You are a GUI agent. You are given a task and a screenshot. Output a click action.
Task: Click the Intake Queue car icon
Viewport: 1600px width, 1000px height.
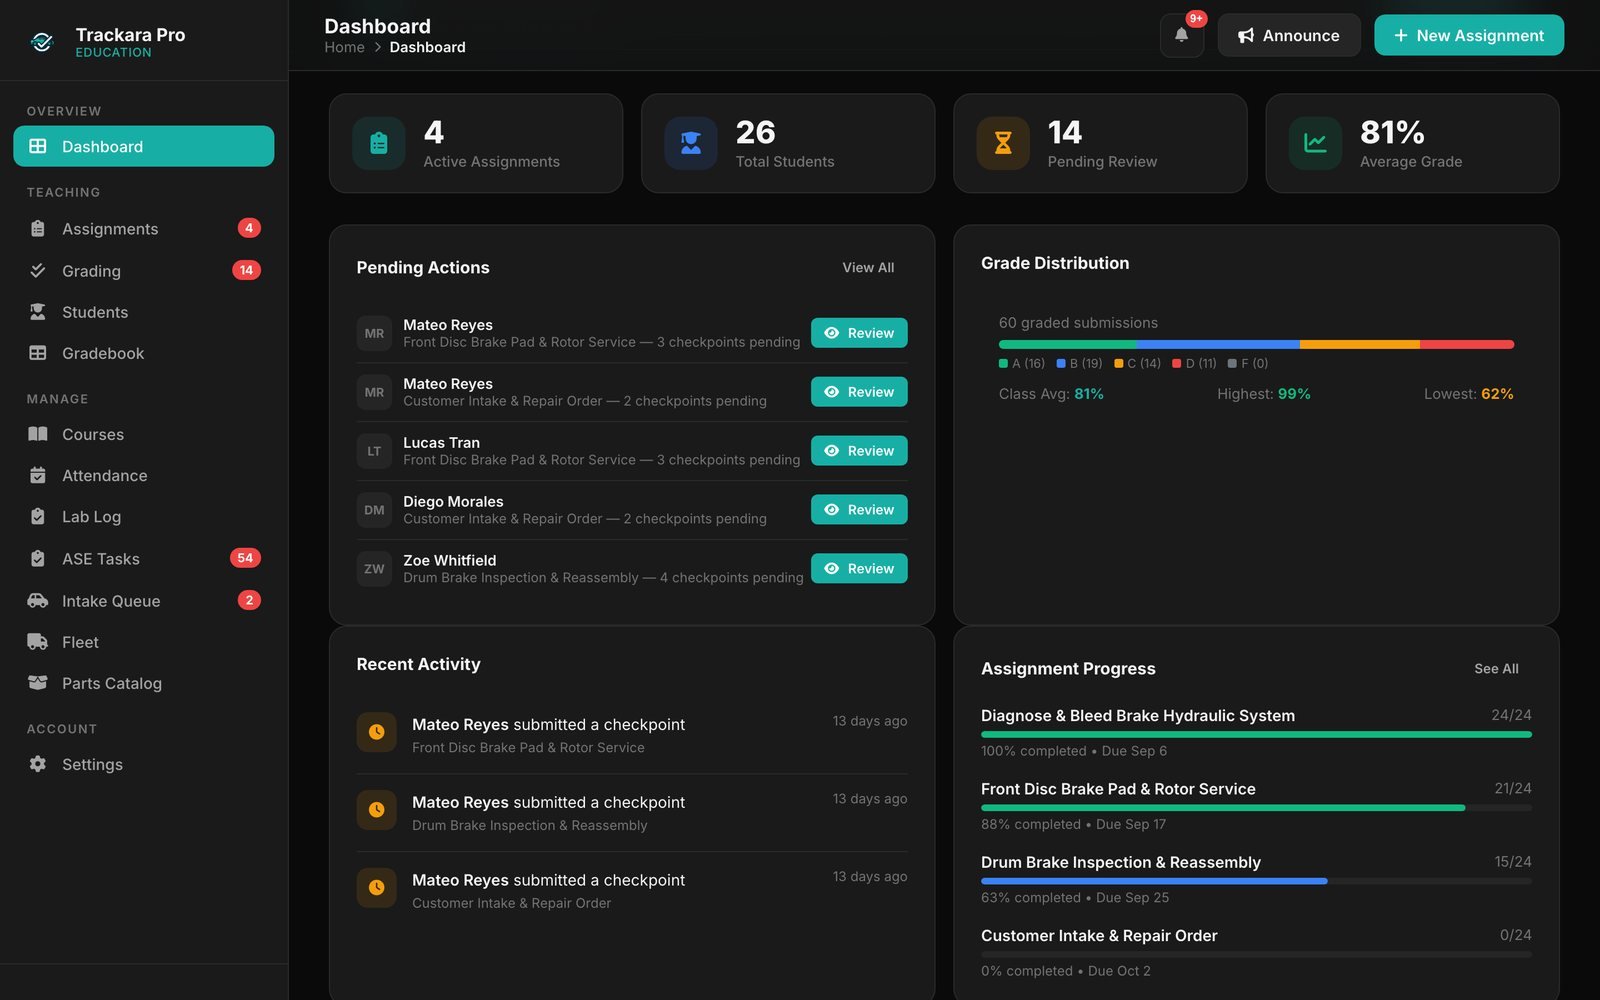coord(38,600)
